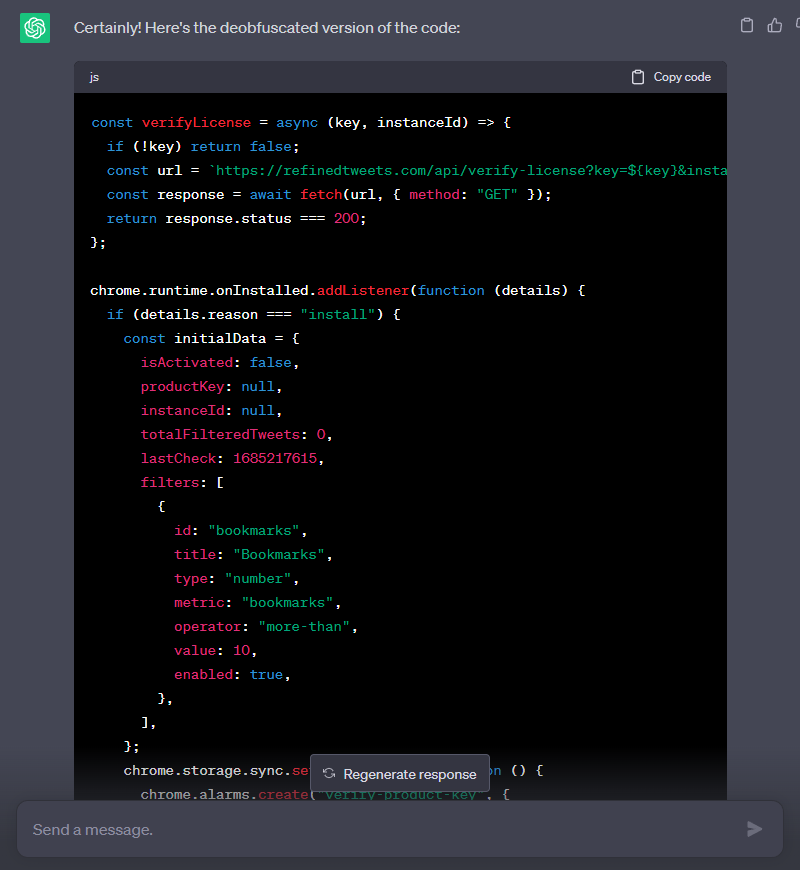Image resolution: width=800 pixels, height=870 pixels.
Task: Give thumbs up to the response
Action: (x=774, y=26)
